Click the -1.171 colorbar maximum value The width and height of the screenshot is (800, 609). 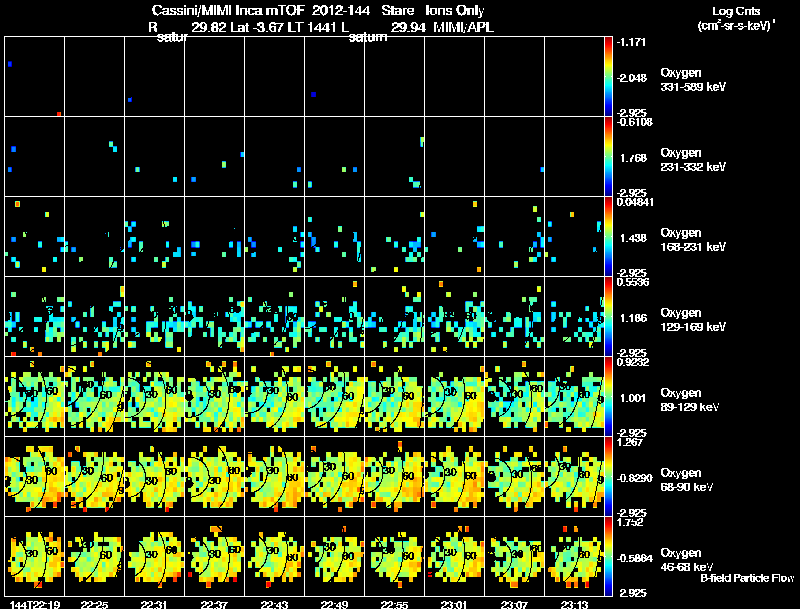pos(631,42)
